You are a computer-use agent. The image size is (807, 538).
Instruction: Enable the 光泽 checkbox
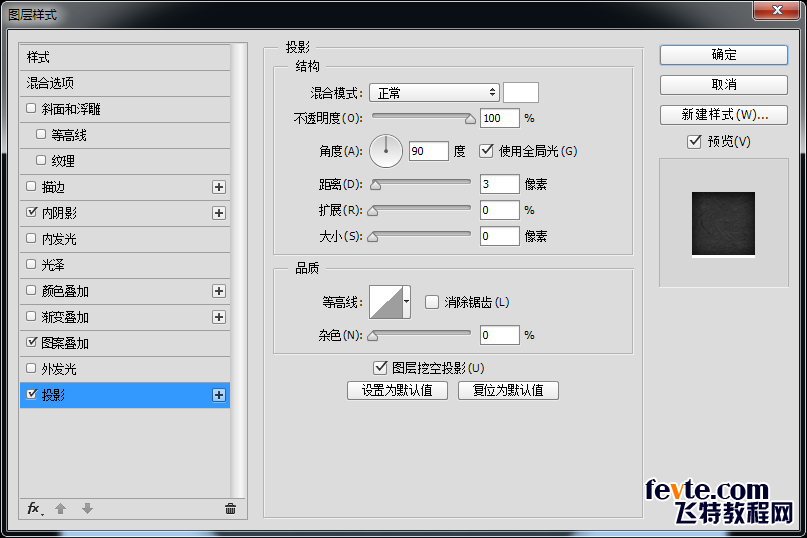pos(31,264)
